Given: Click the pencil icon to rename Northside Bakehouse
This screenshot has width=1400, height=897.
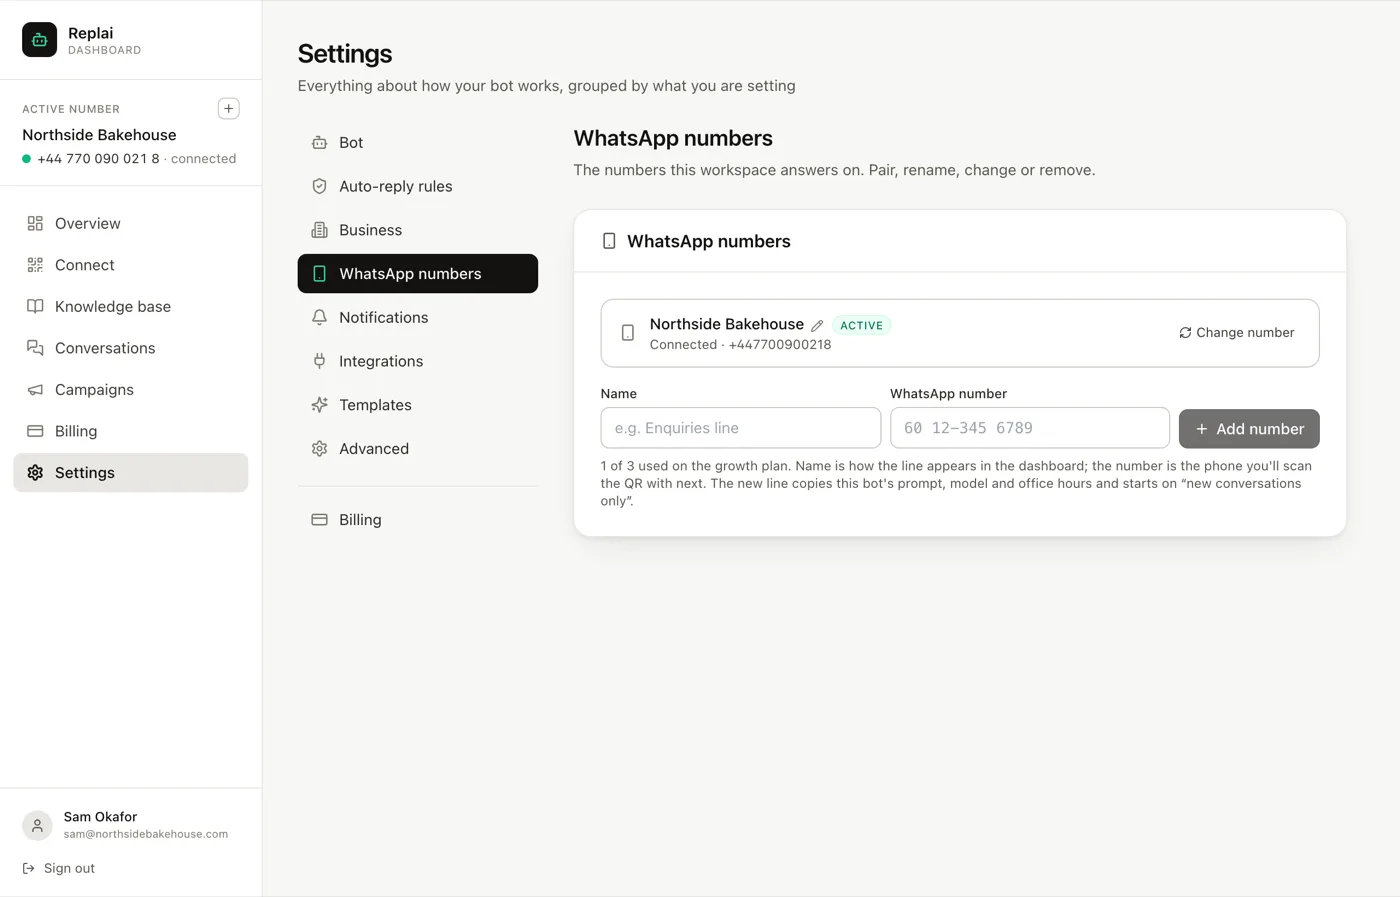Looking at the screenshot, I should 817,326.
